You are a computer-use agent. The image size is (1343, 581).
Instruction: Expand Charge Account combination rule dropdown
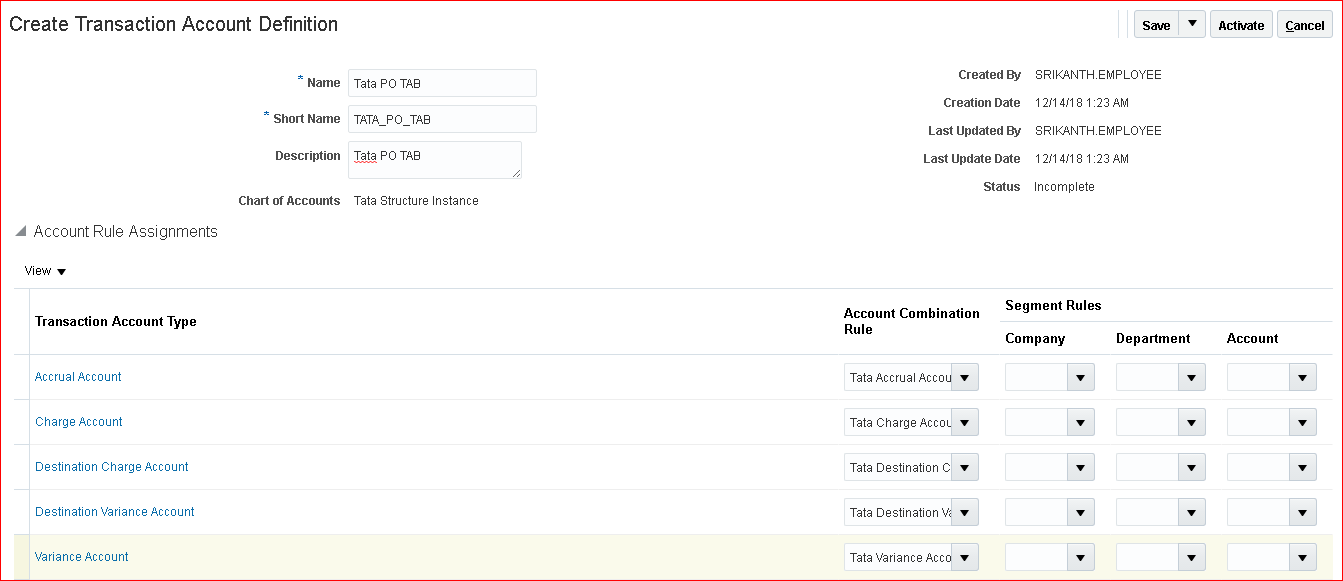(964, 423)
